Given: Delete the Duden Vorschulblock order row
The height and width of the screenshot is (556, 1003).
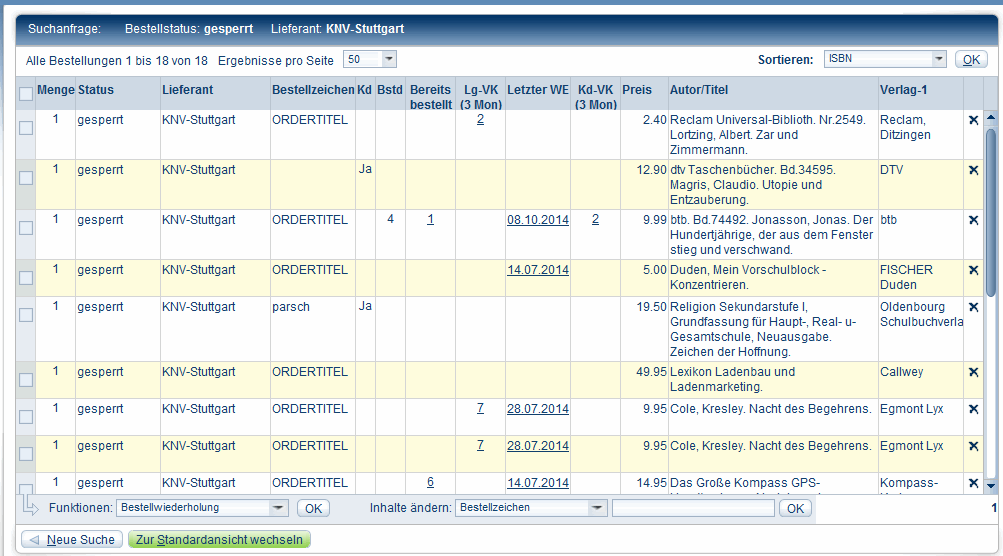Looking at the screenshot, I should (973, 270).
